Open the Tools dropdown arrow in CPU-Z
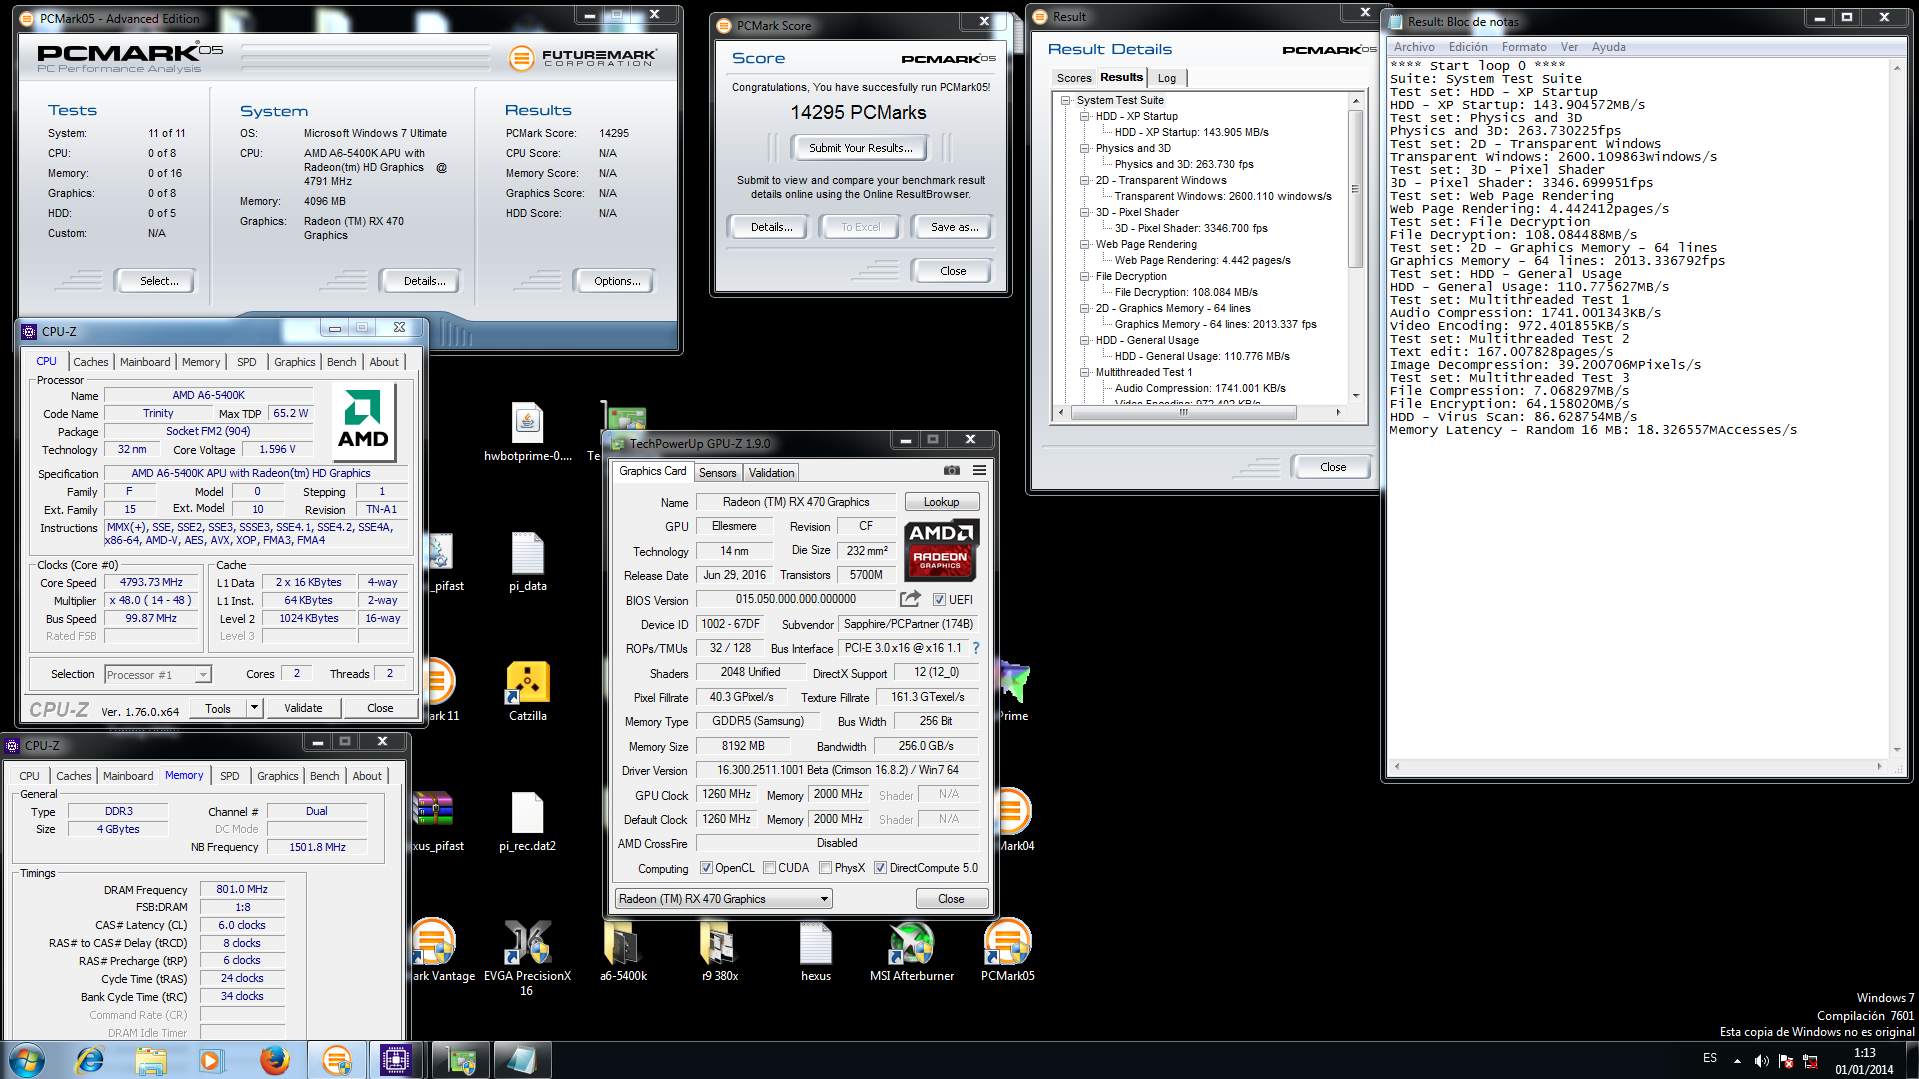The height and width of the screenshot is (1079, 1919). click(254, 708)
